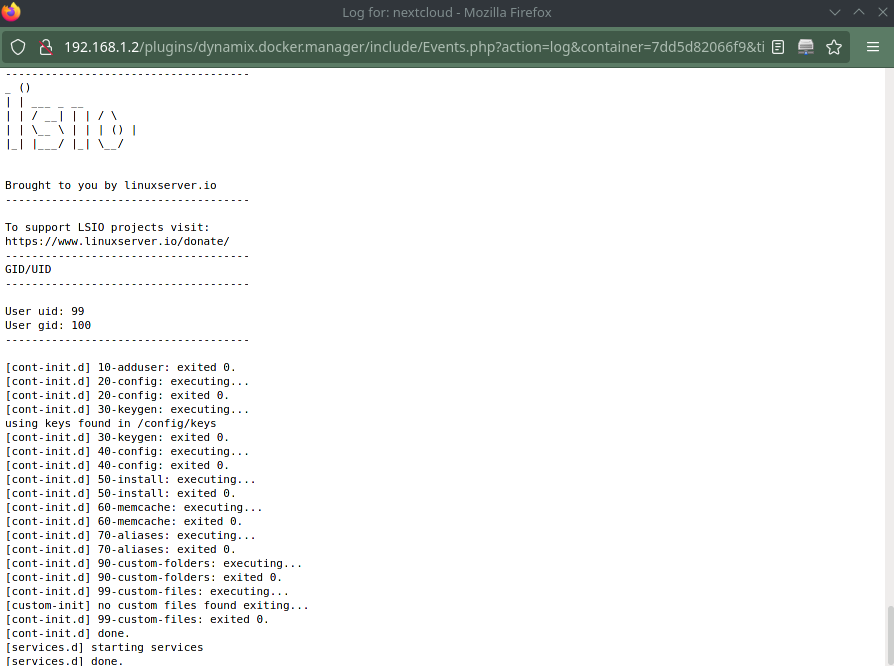Click the URL text https://www.linuxserver.io/donate/

pyautogui.click(x=117, y=241)
